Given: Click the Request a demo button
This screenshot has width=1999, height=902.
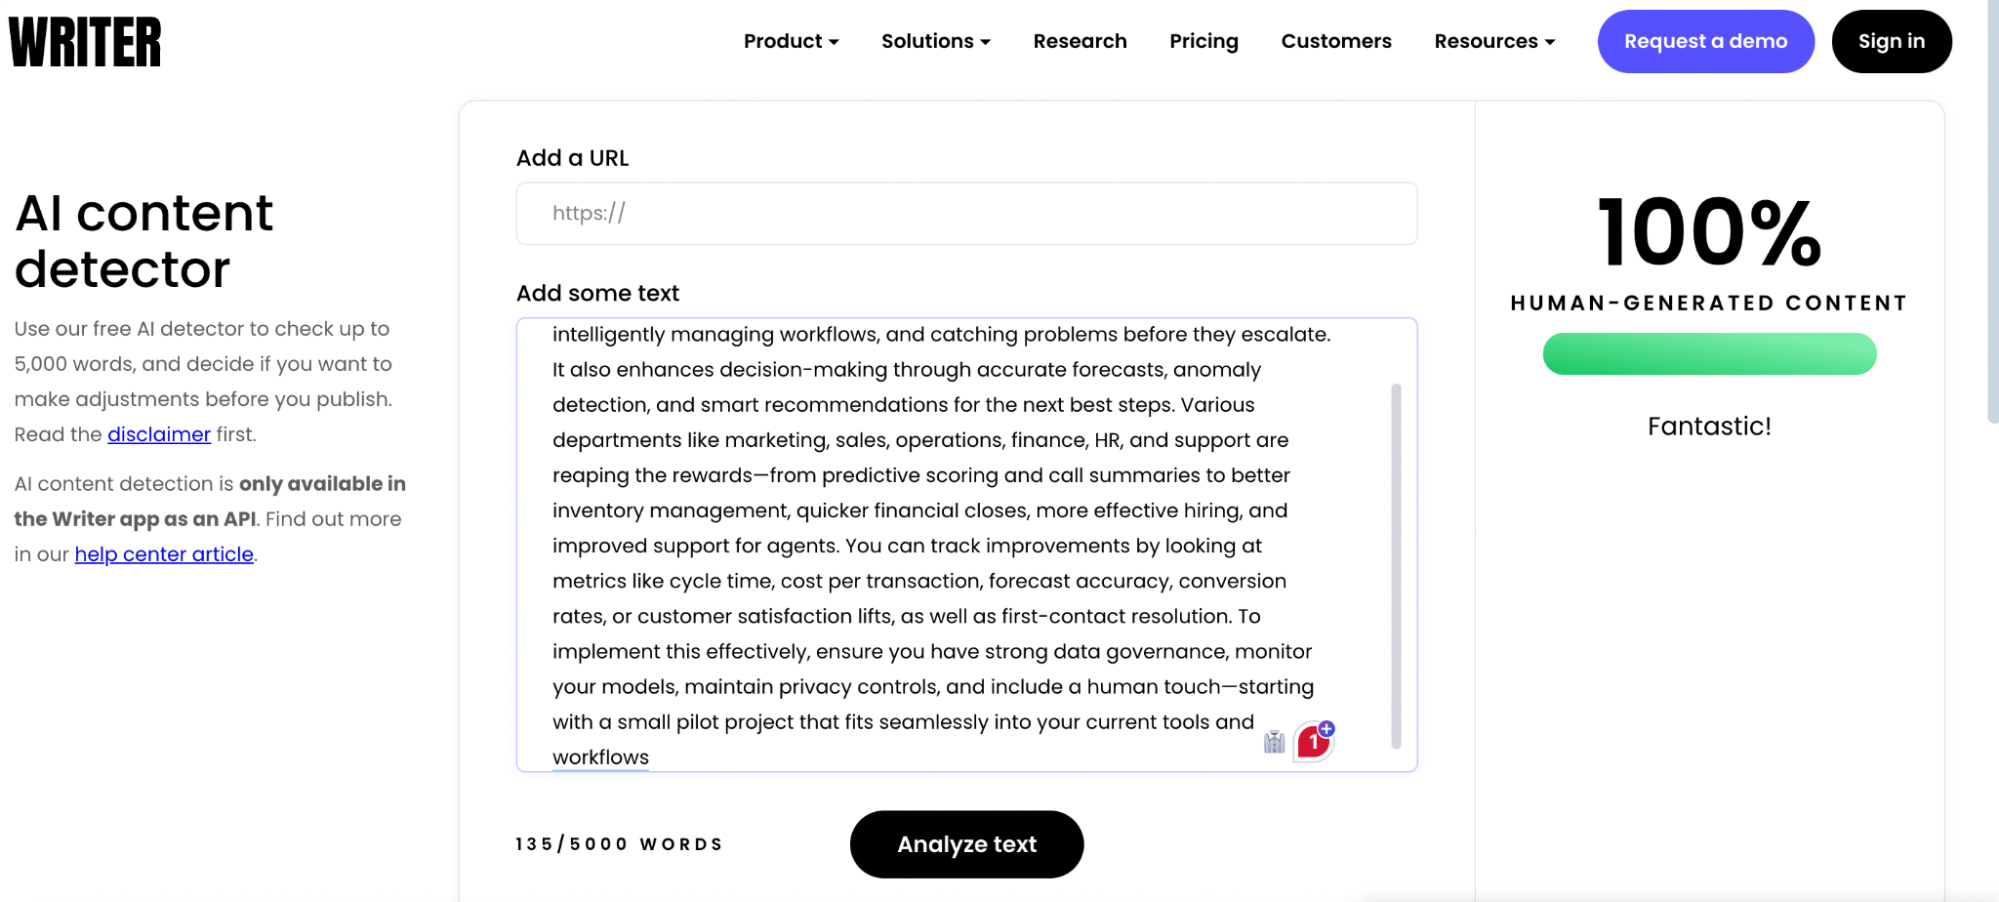Looking at the screenshot, I should (x=1704, y=41).
